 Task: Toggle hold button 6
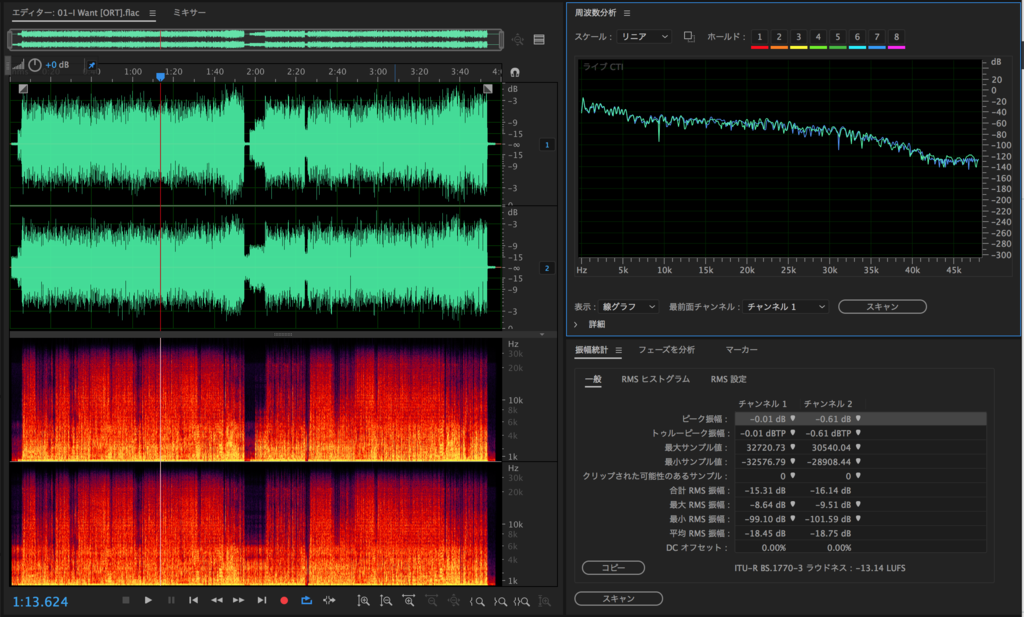(x=857, y=37)
